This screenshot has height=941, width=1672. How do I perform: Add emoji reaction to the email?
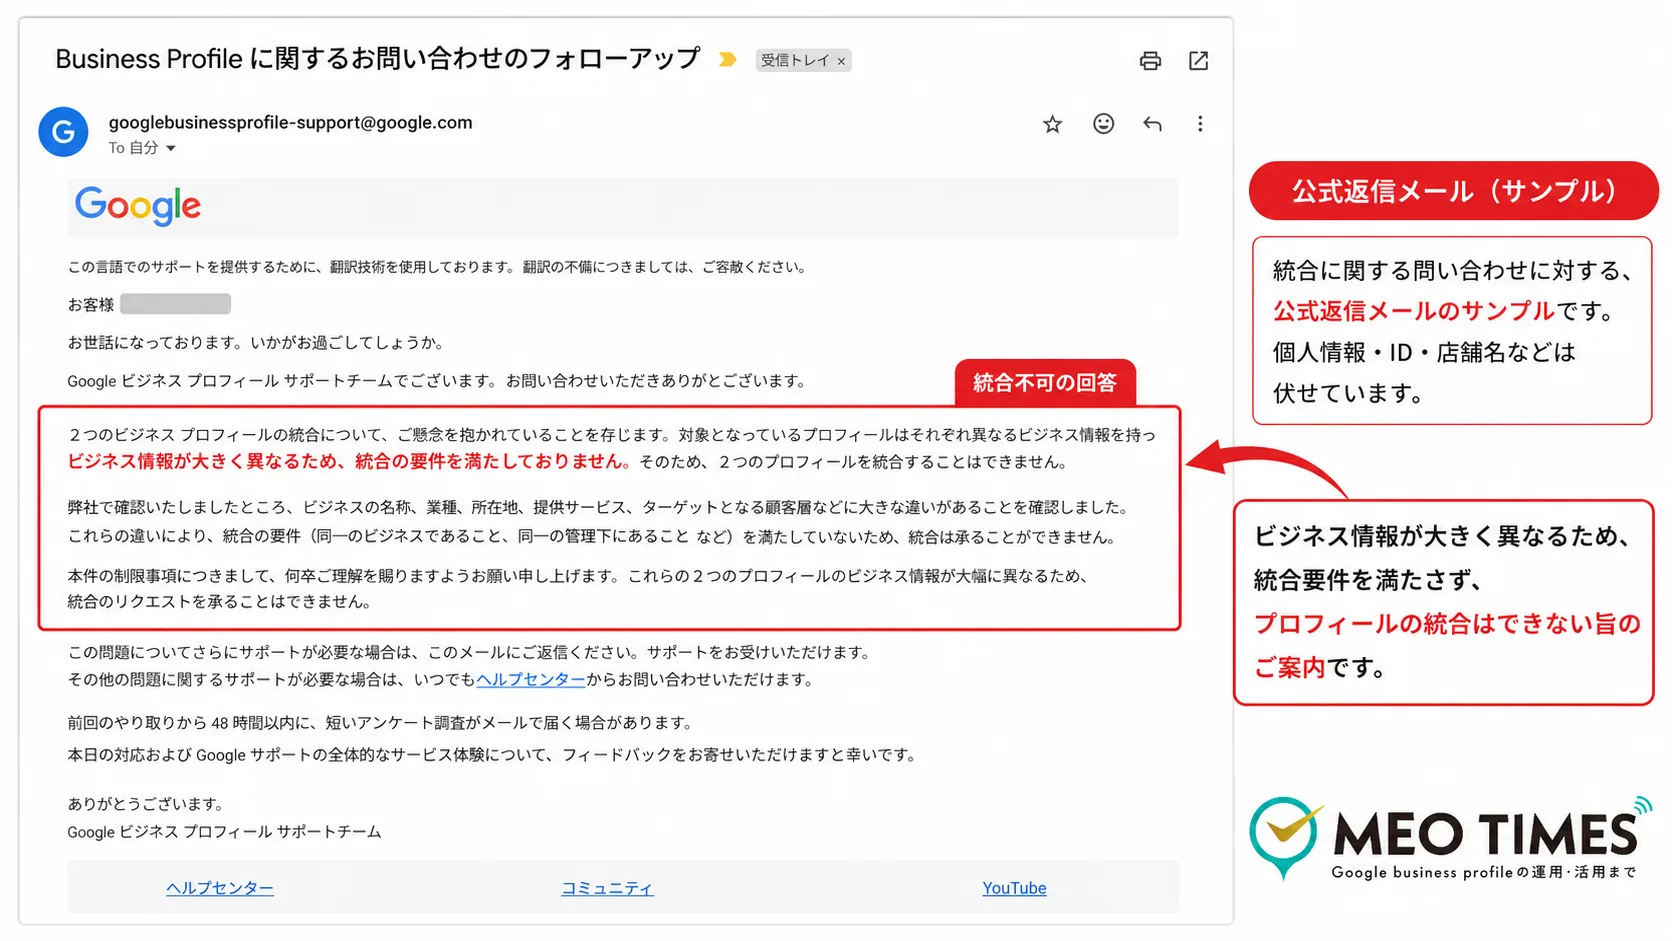click(x=1103, y=123)
